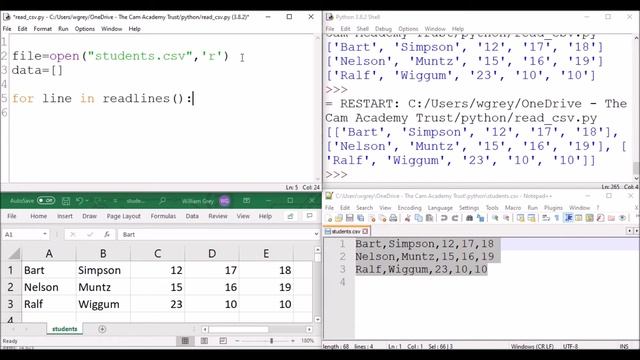Click 100% zoom level in Excel
The width and height of the screenshot is (640, 360).
[x=307, y=340]
